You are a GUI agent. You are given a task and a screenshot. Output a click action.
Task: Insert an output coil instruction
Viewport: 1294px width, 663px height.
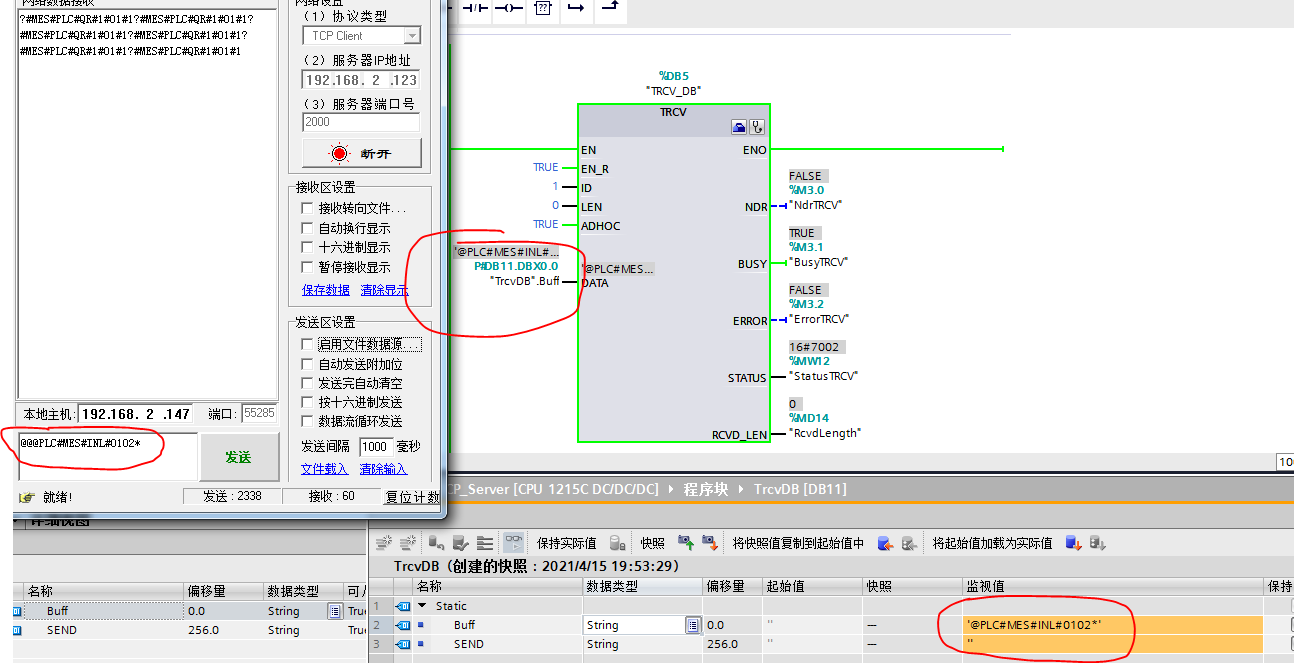[509, 8]
